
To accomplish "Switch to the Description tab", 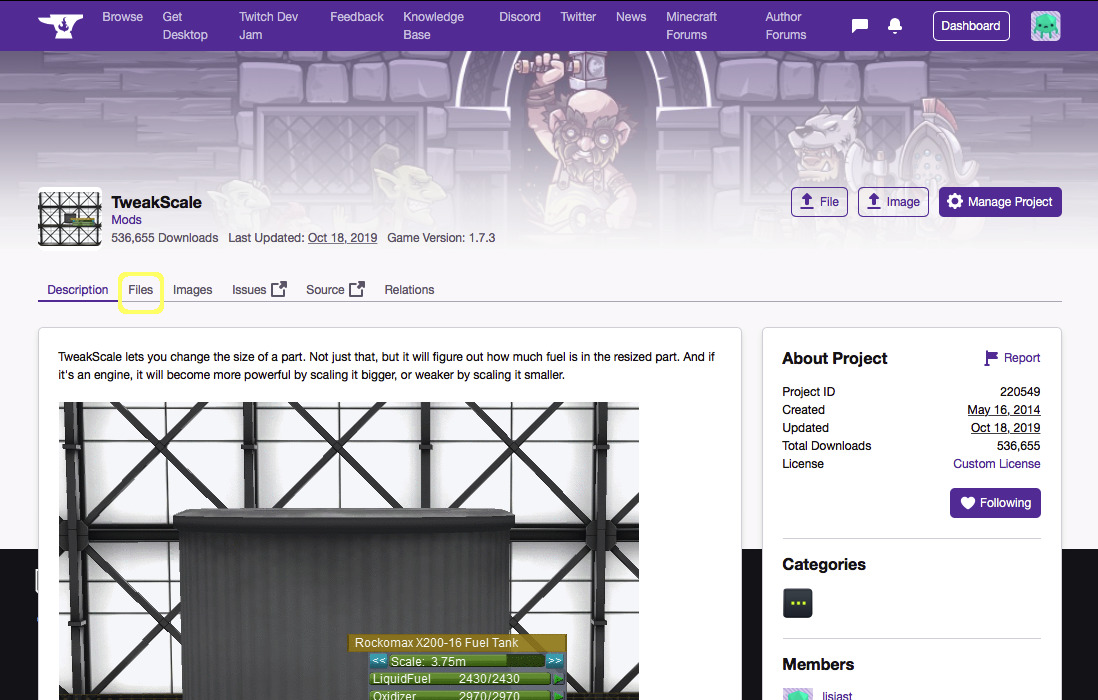I will click(78, 289).
